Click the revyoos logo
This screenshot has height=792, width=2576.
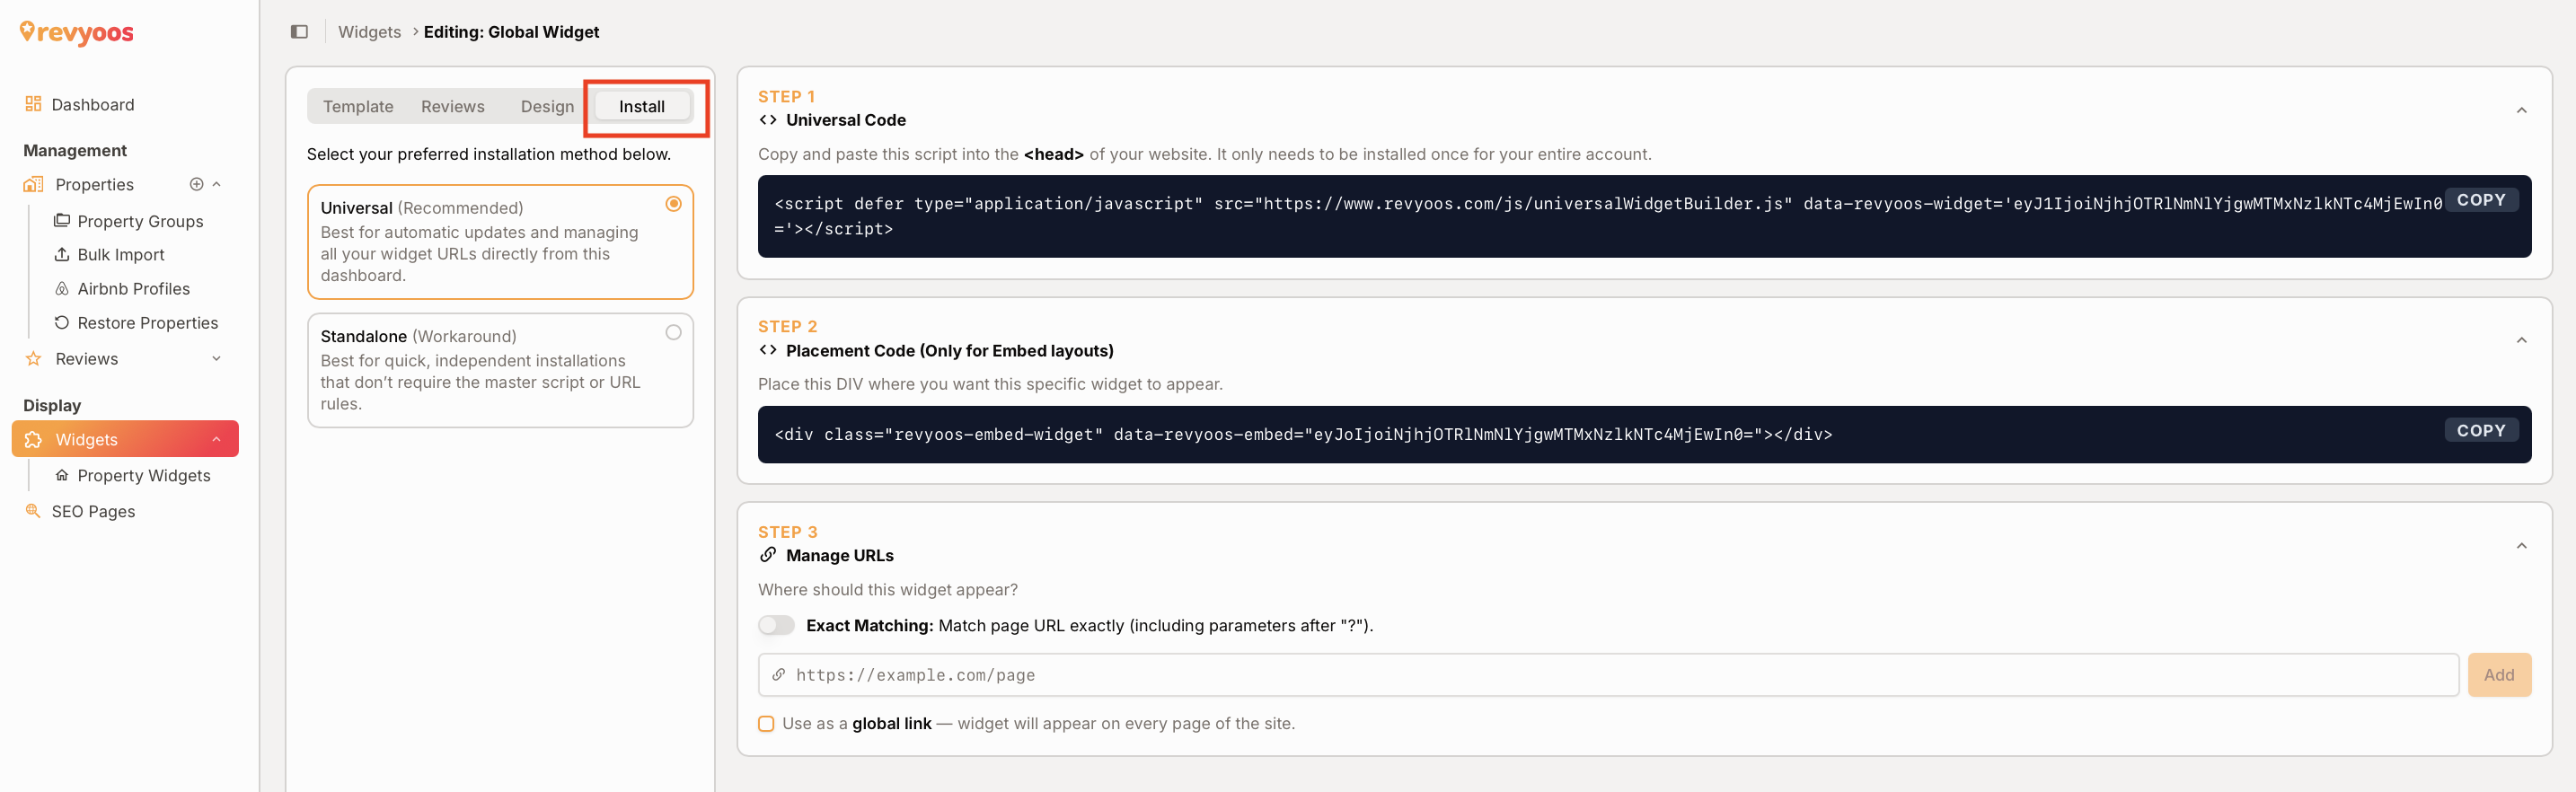point(77,33)
